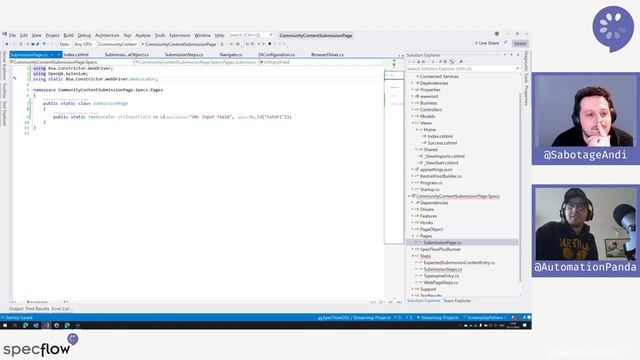Switch to the BrowserDriver.cs tab
This screenshot has height=360, width=640.
point(327,54)
